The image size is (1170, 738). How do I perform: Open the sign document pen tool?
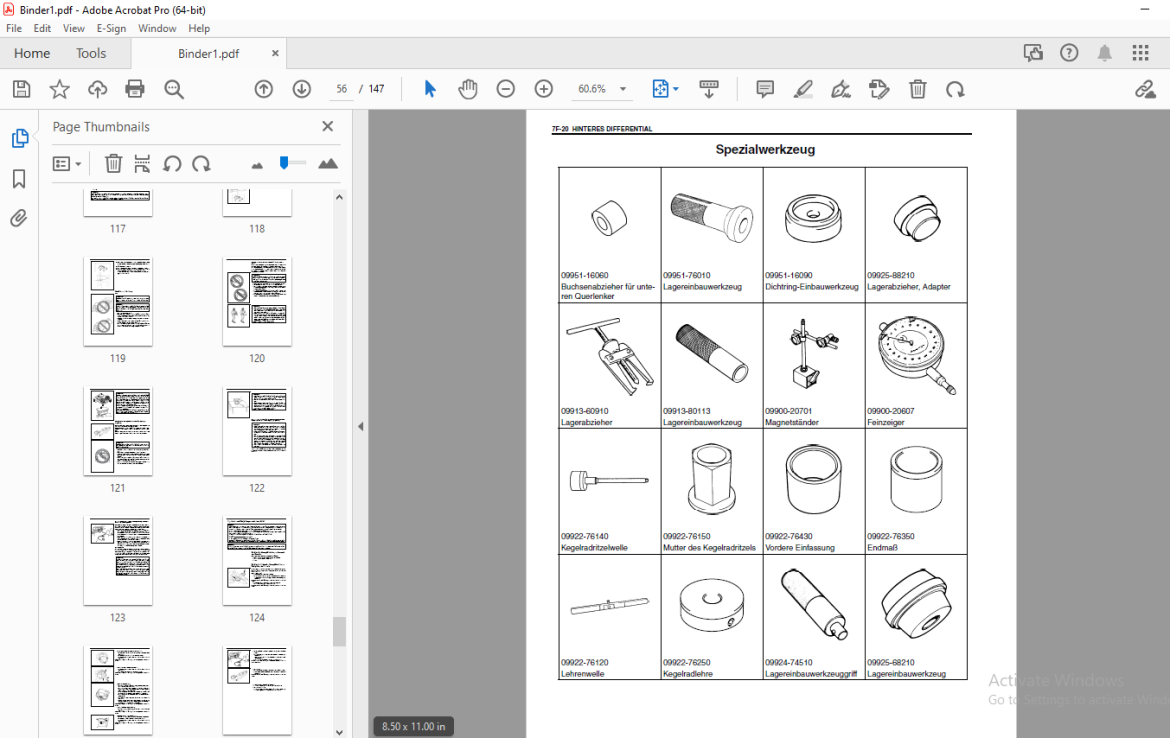pos(841,90)
